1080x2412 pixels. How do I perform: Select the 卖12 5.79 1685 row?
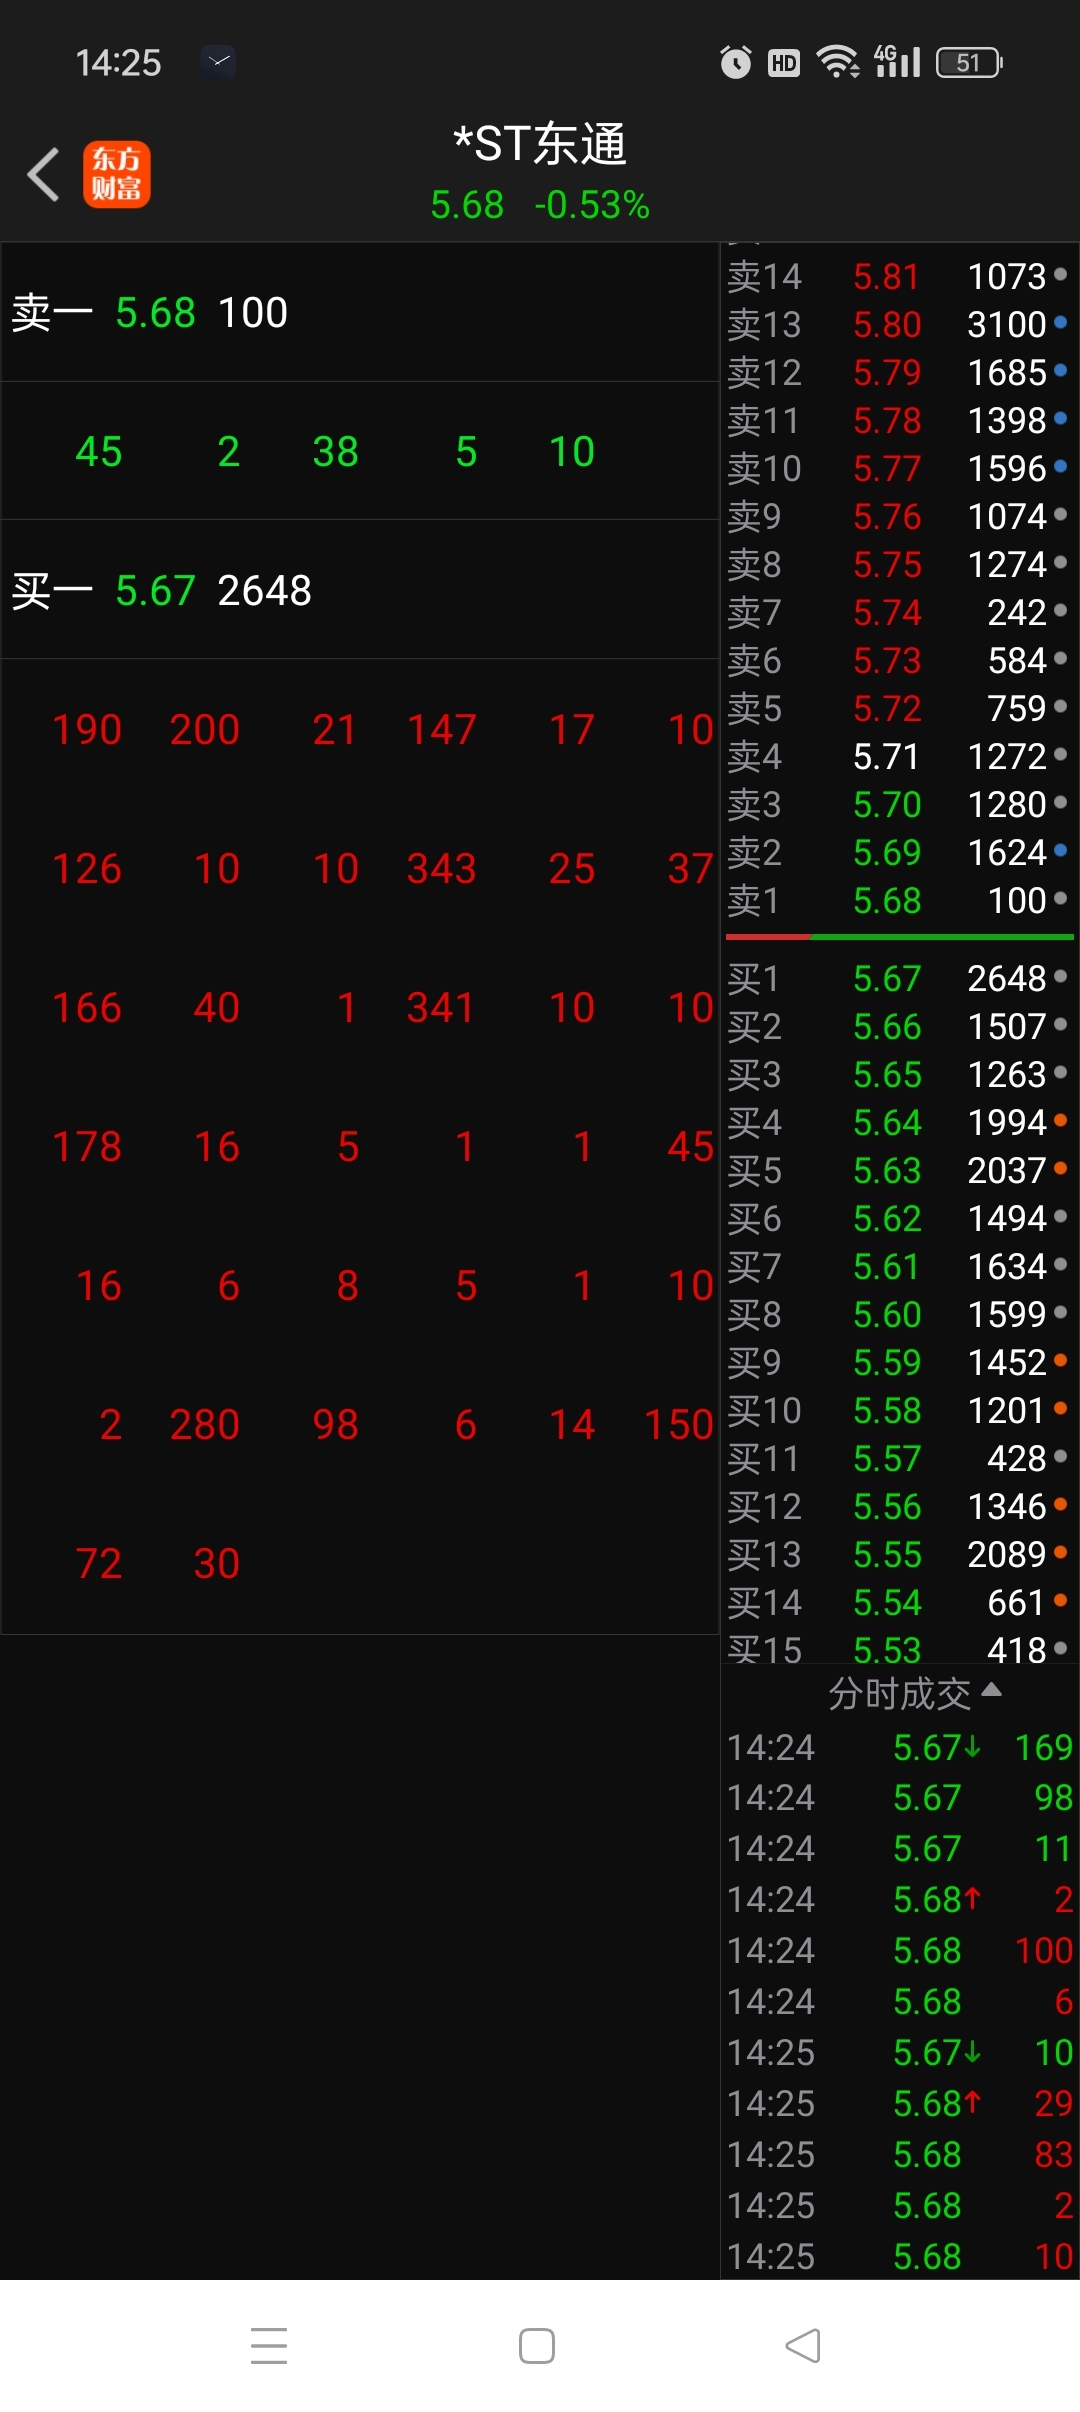[x=898, y=372]
